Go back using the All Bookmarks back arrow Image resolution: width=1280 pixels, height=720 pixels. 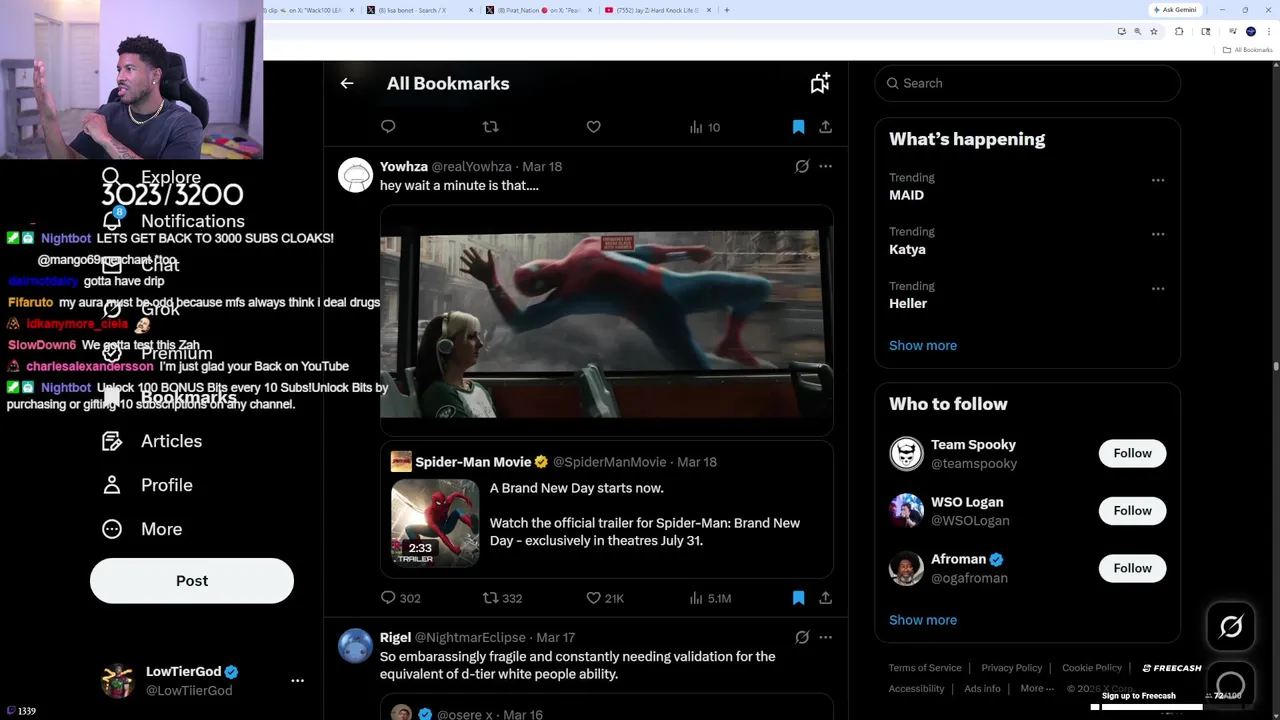[347, 84]
